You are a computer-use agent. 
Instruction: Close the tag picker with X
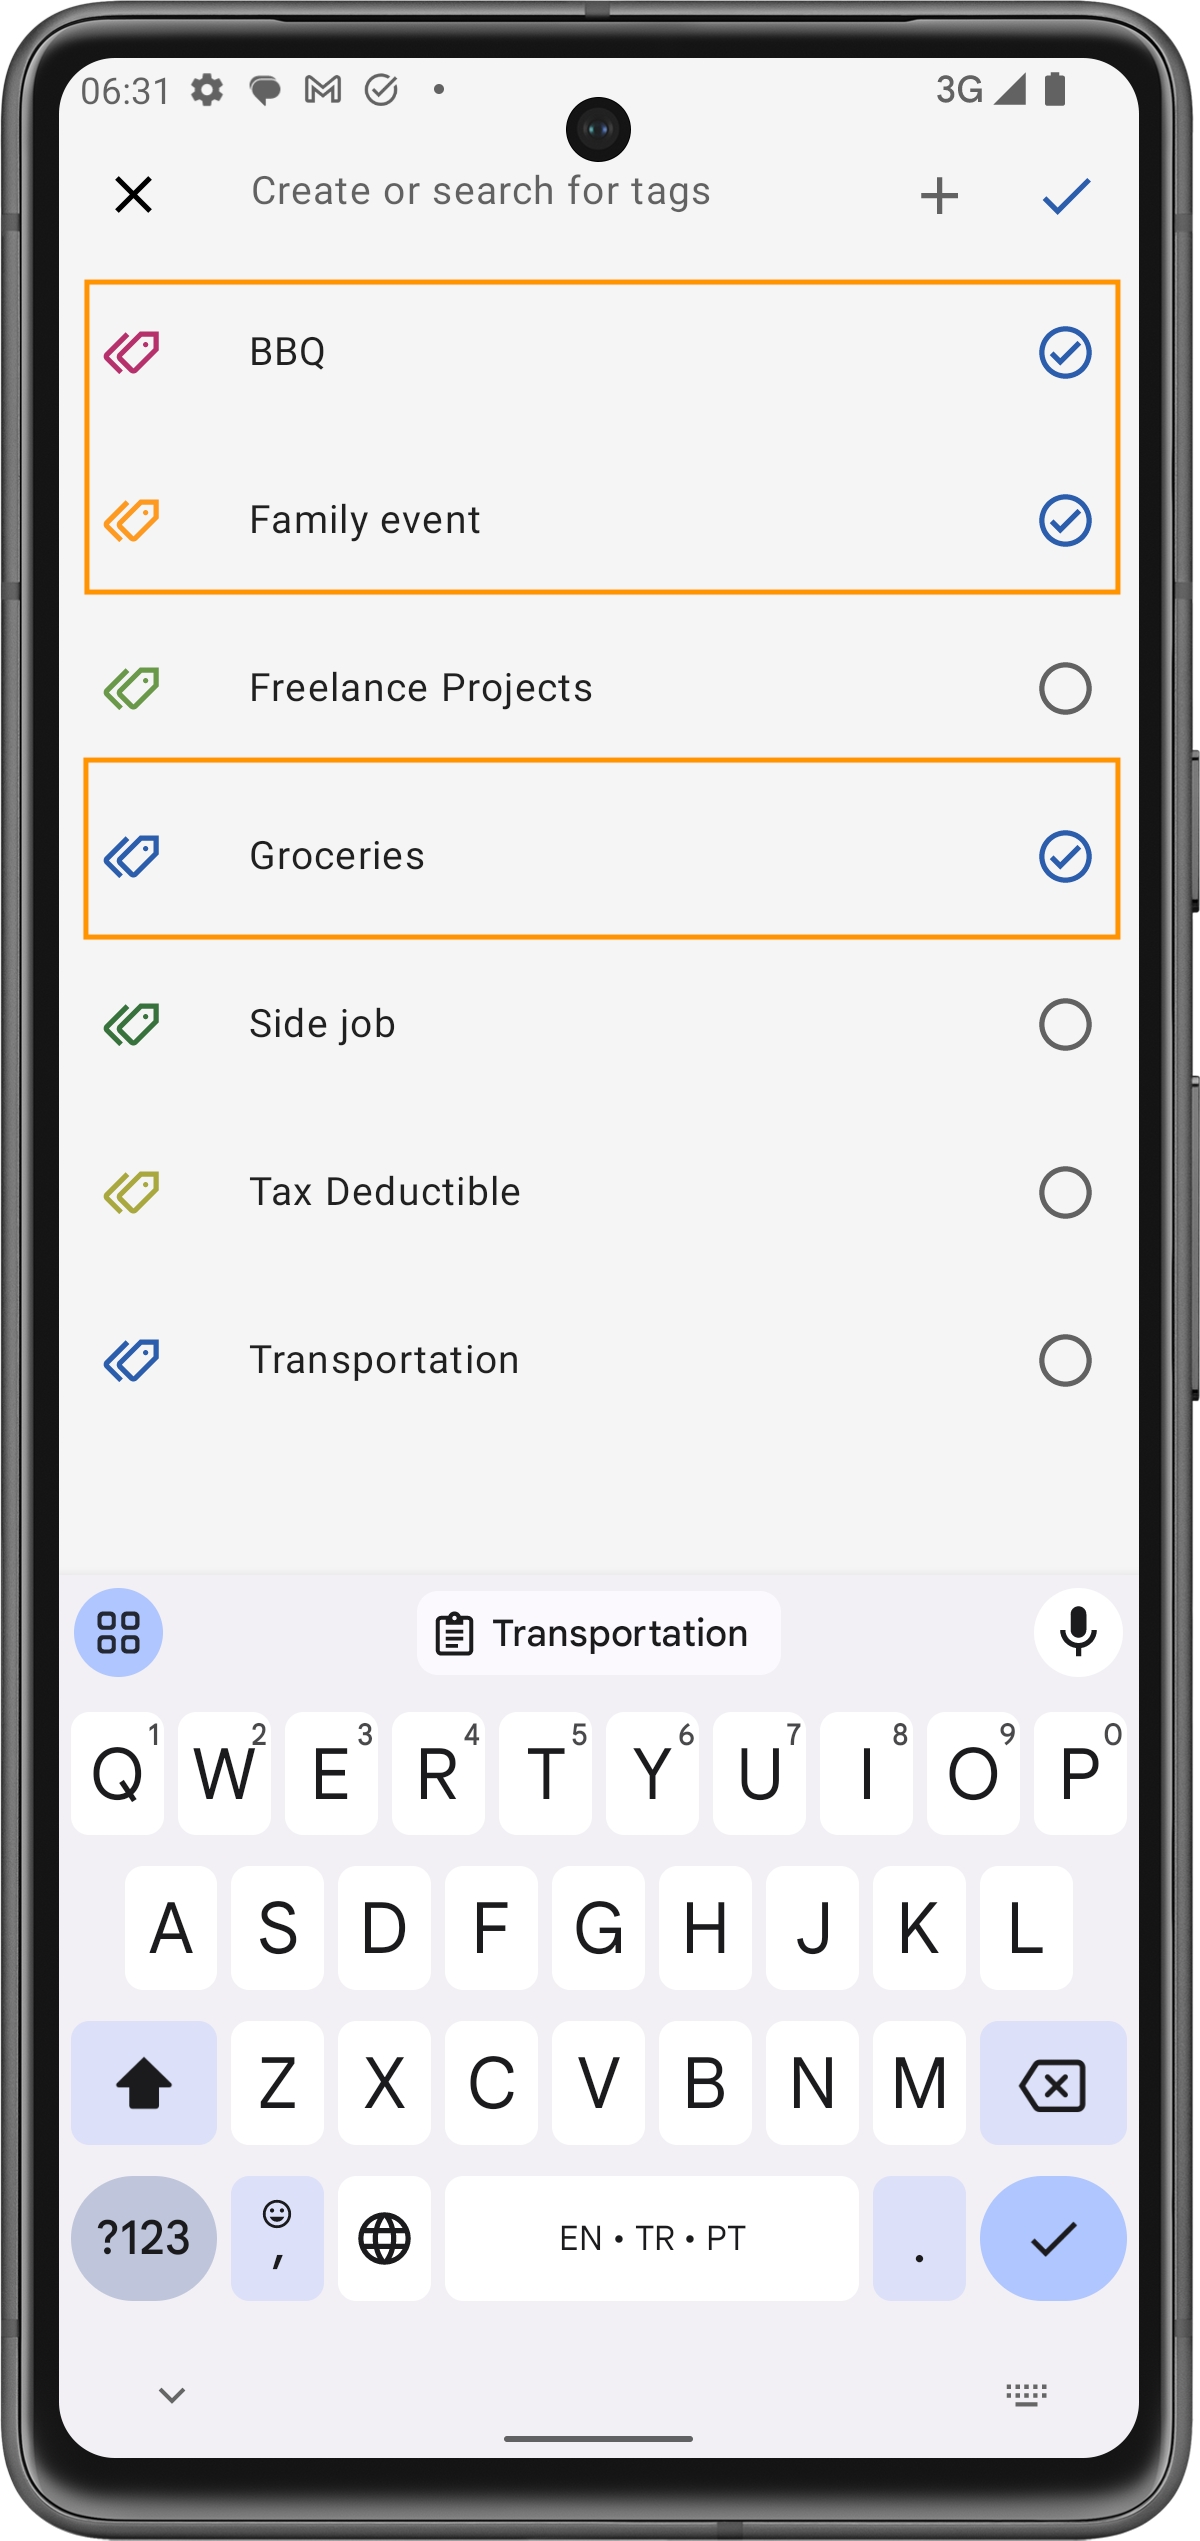coord(133,194)
